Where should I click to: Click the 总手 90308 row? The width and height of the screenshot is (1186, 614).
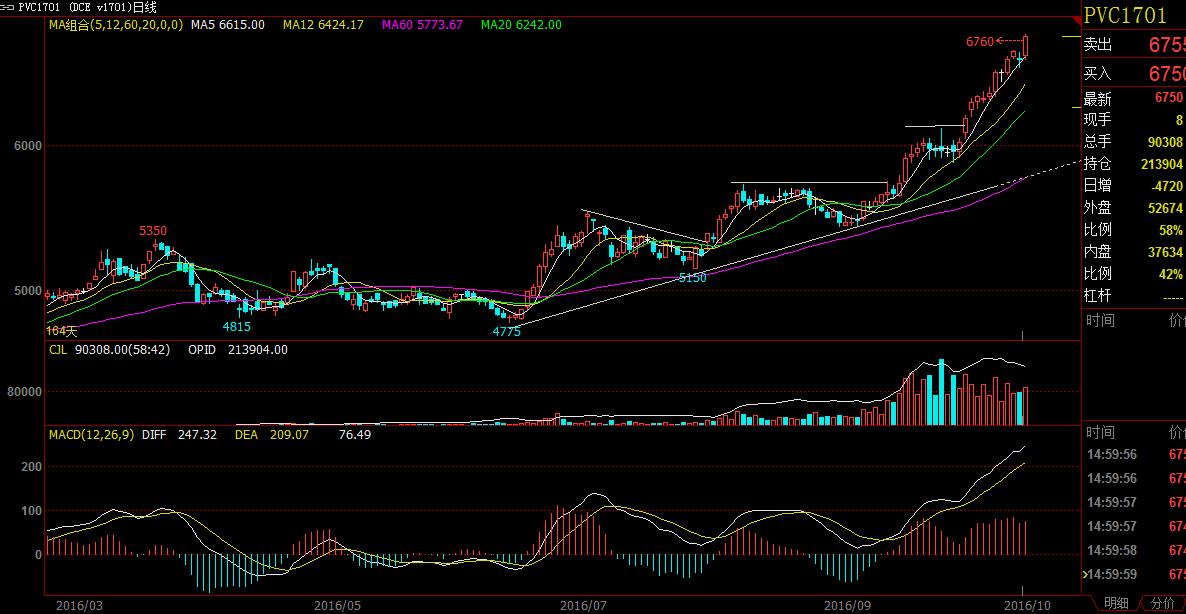click(x=1134, y=142)
